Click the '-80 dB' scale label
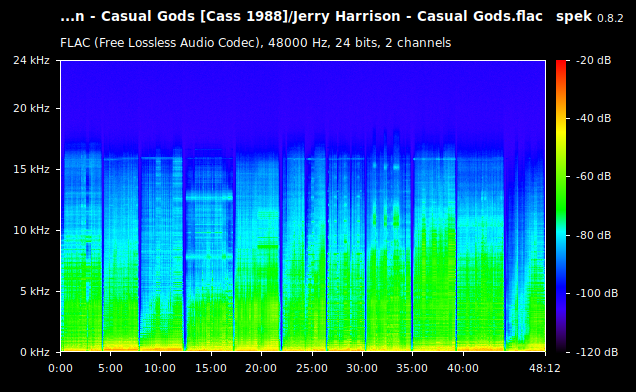The height and width of the screenshot is (392, 636). (x=593, y=235)
